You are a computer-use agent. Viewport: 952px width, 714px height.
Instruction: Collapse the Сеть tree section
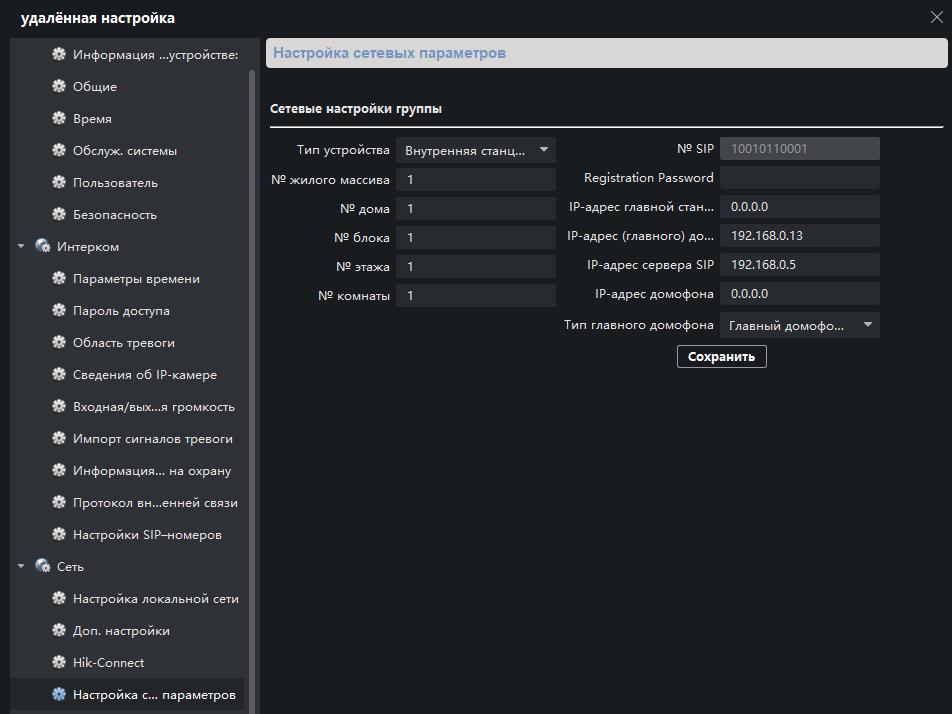21,567
